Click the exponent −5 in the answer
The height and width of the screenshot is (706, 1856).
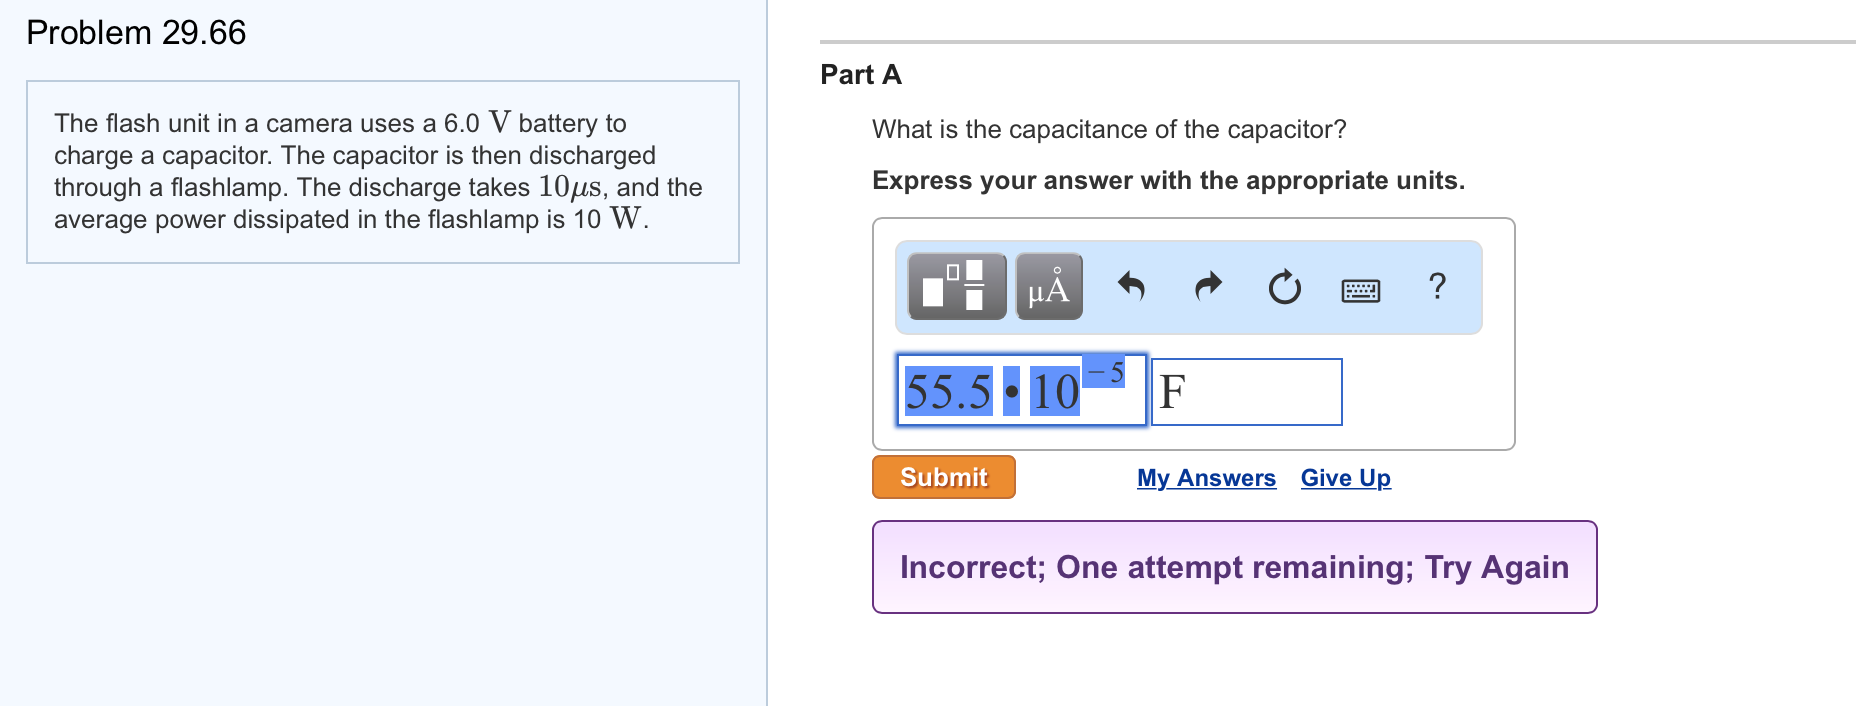coord(1106,373)
